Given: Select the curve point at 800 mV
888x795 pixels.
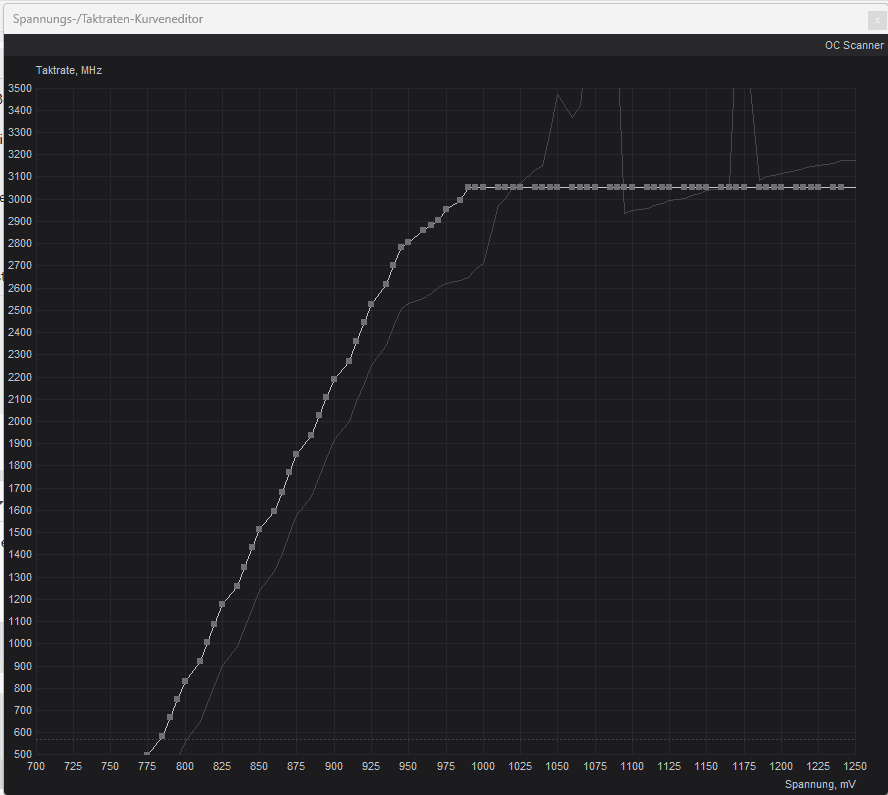Looking at the screenshot, I should (x=185, y=681).
